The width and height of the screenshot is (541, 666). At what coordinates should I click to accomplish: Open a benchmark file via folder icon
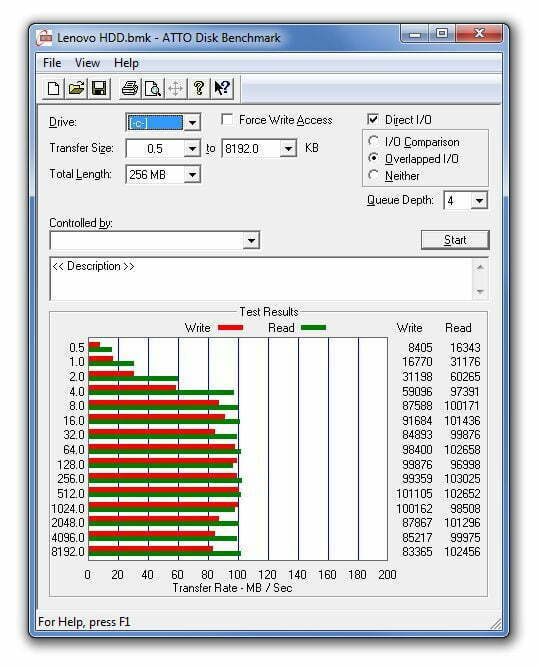pos(76,89)
